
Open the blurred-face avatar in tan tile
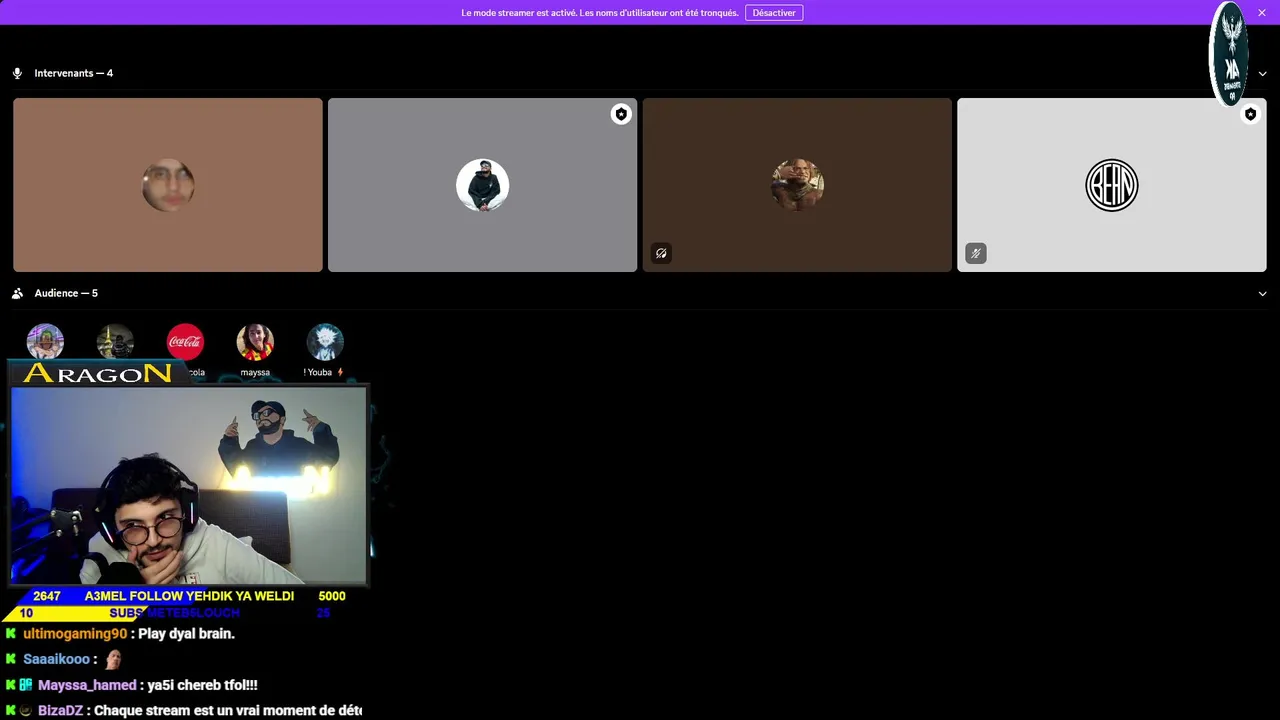(168, 185)
